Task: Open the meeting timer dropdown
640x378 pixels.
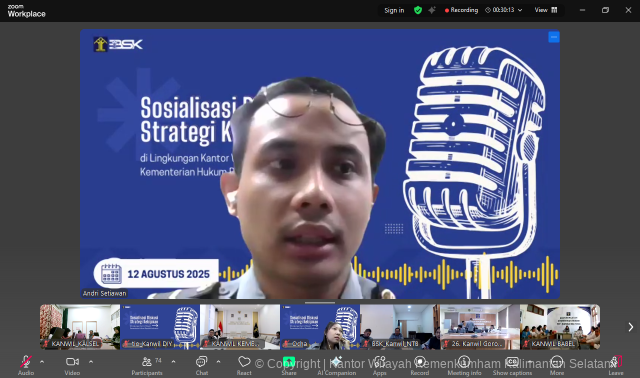Action: click(x=520, y=10)
